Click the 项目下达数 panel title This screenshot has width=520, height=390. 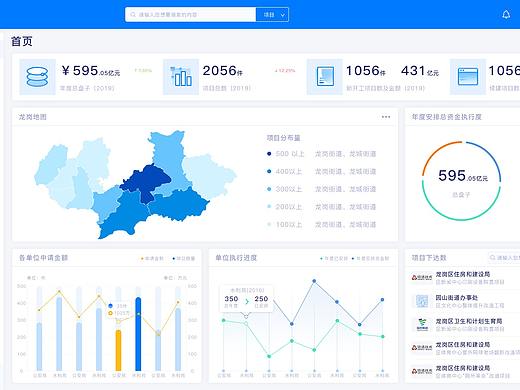(x=429, y=258)
